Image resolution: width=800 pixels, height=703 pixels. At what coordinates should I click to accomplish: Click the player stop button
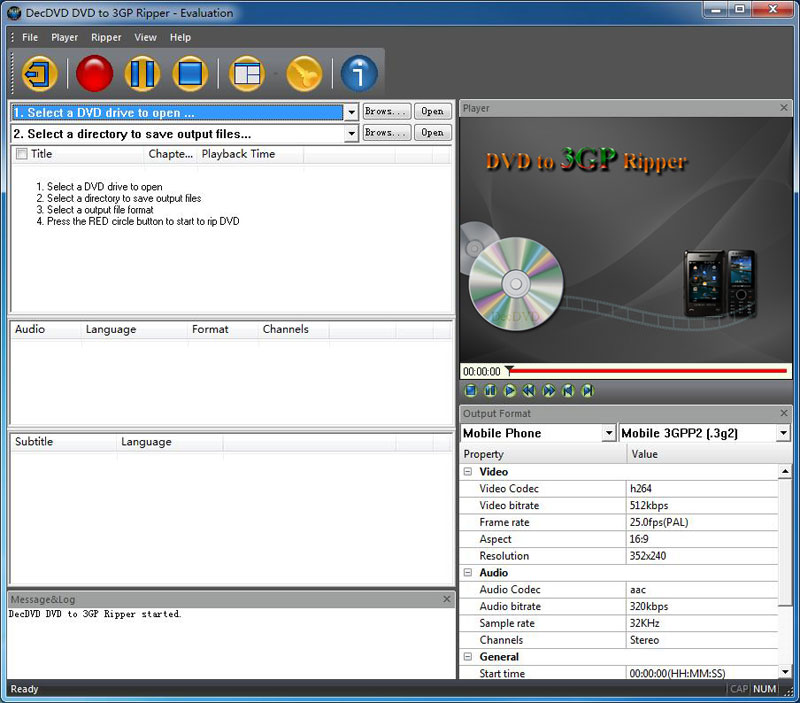coord(471,391)
